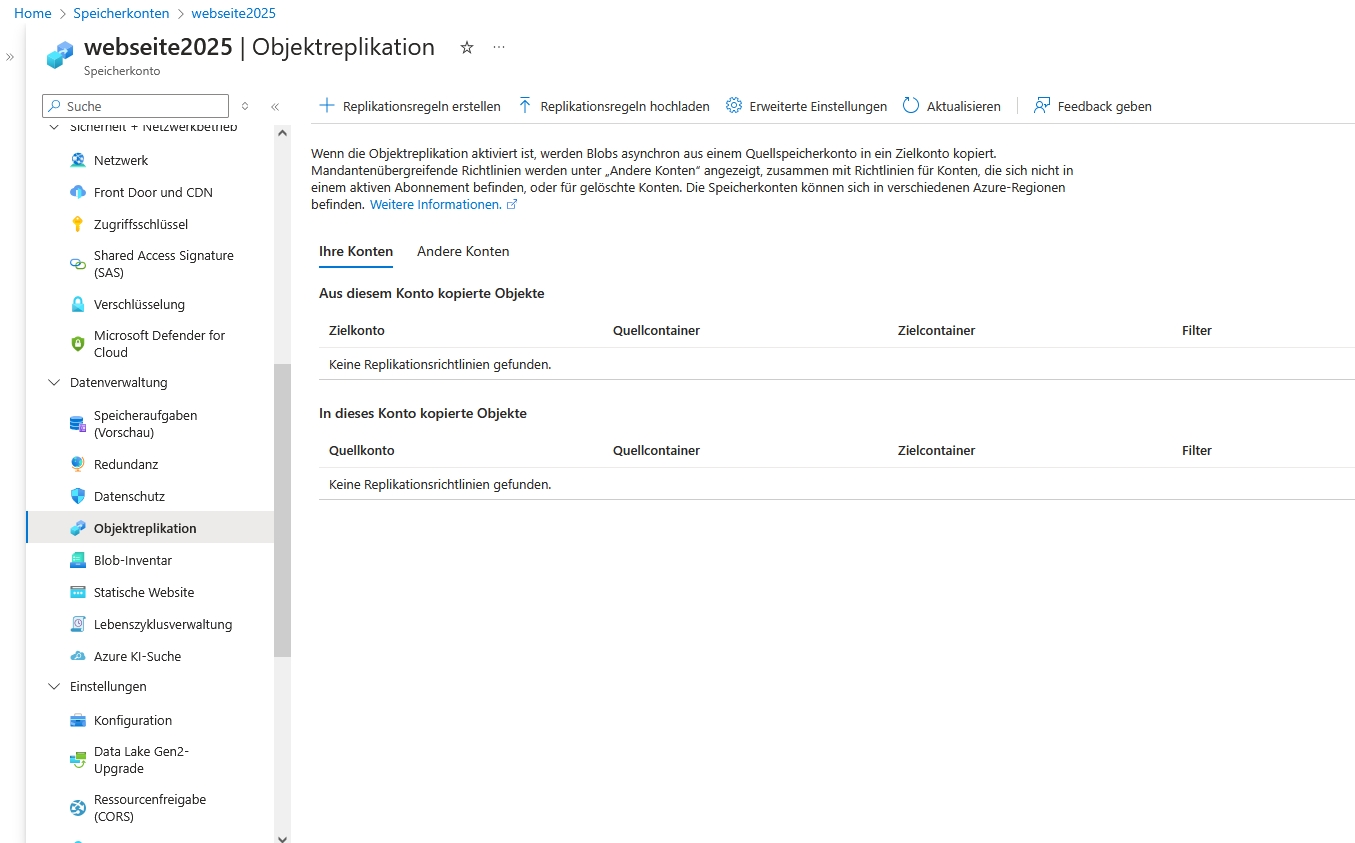Collapse the Einstellungen section chevron
This screenshot has width=1355, height=843.
(54, 686)
